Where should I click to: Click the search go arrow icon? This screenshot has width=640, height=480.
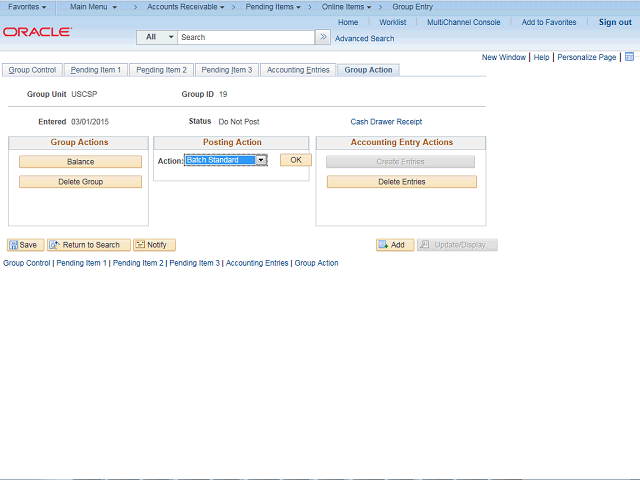[323, 37]
